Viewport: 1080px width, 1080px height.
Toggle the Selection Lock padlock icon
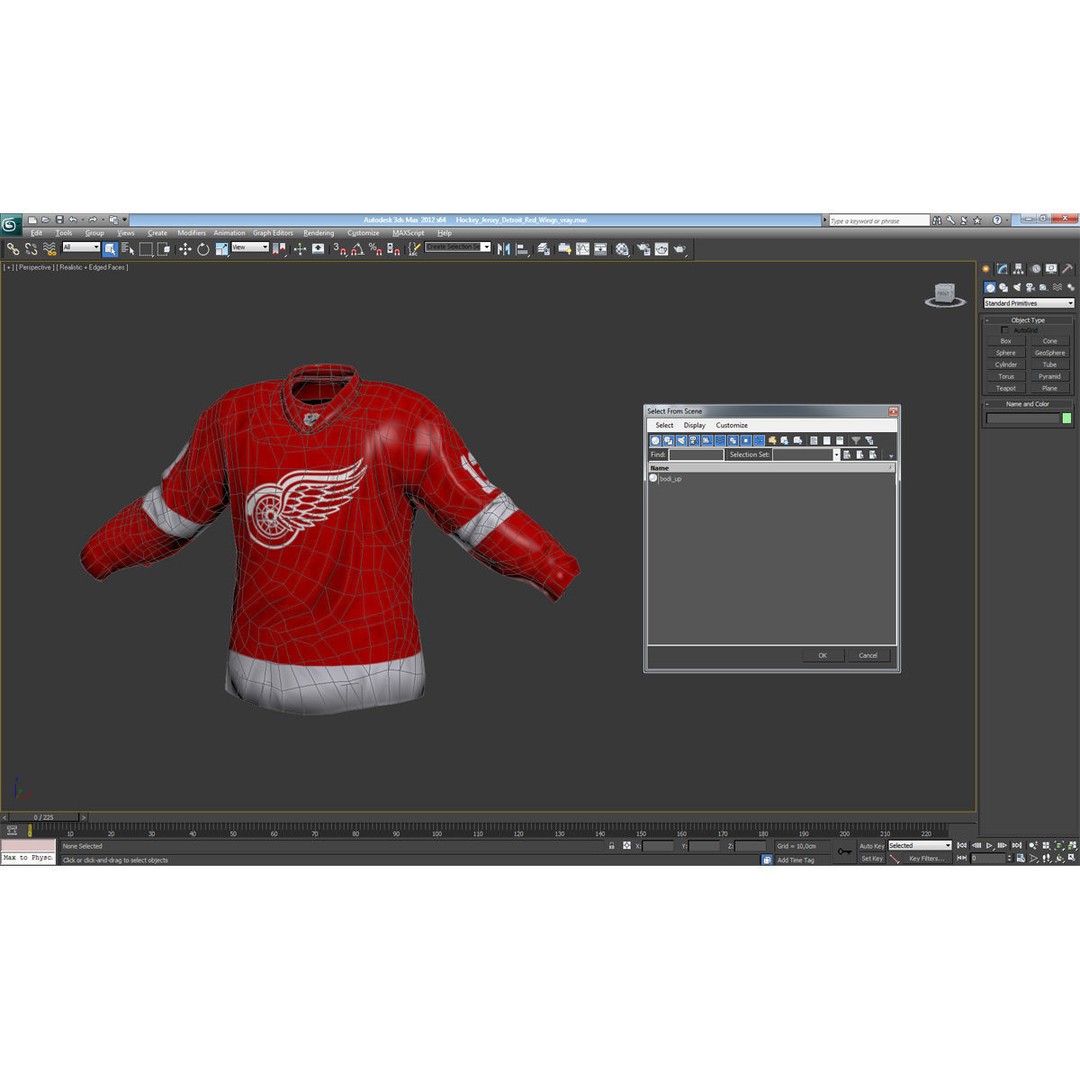point(611,845)
